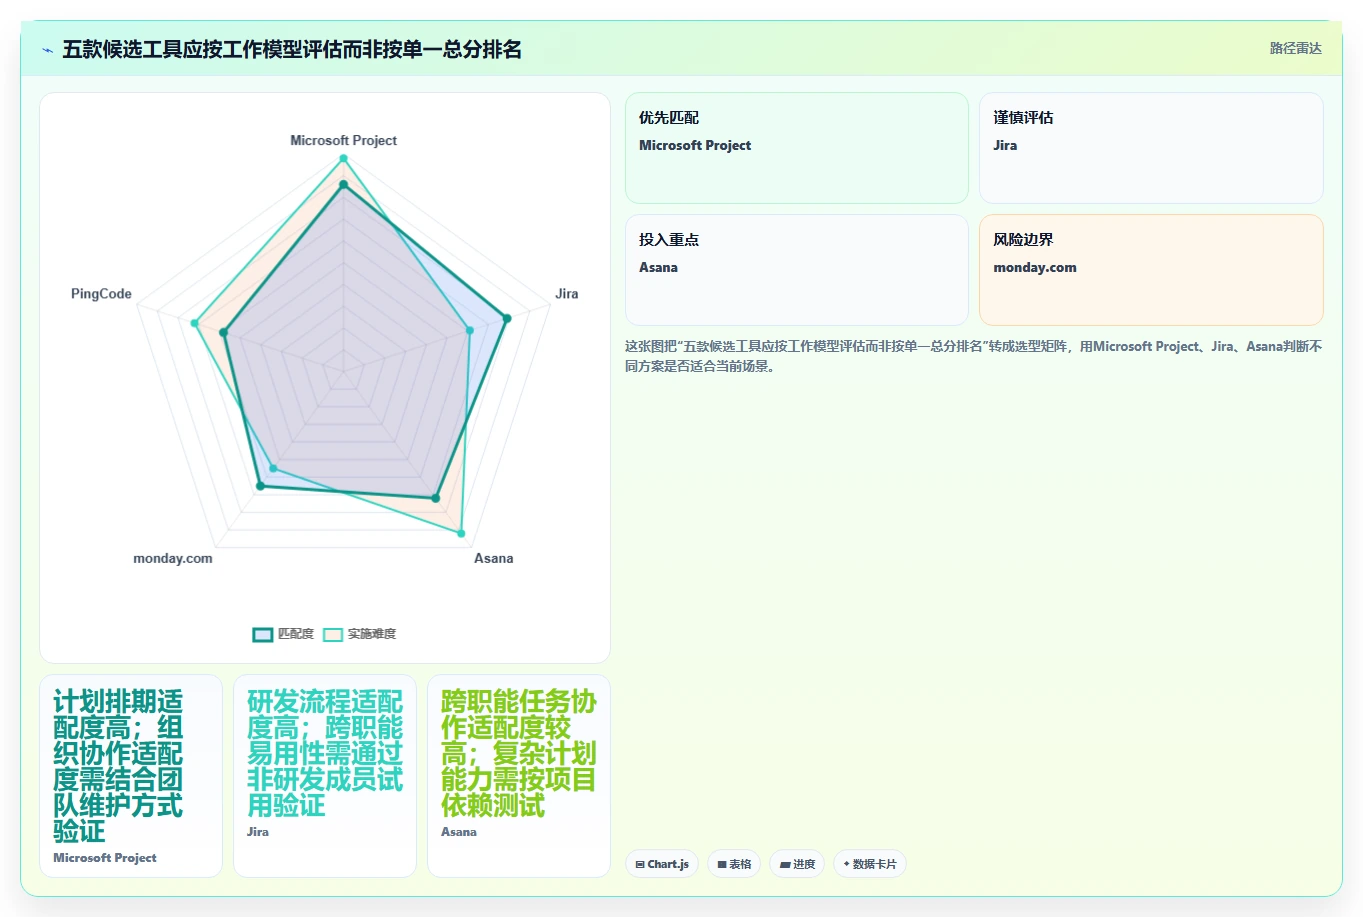Click the Jira radar axis label
This screenshot has width=1363, height=917.
tap(567, 294)
